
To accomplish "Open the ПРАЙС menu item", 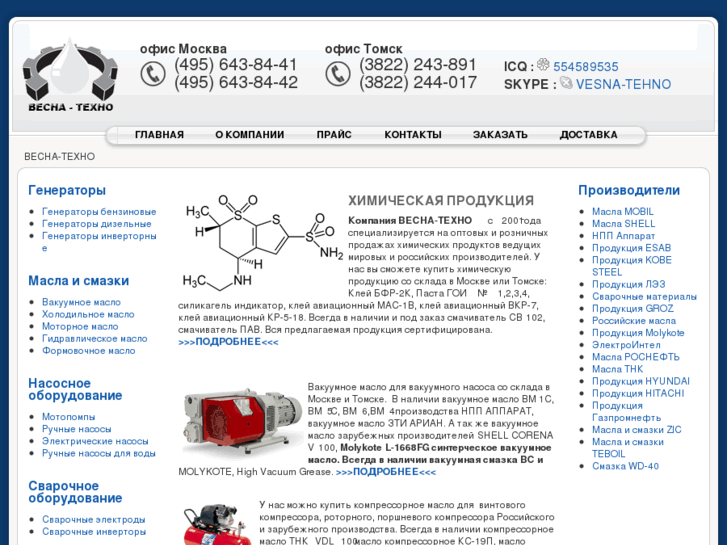I will 334,135.
